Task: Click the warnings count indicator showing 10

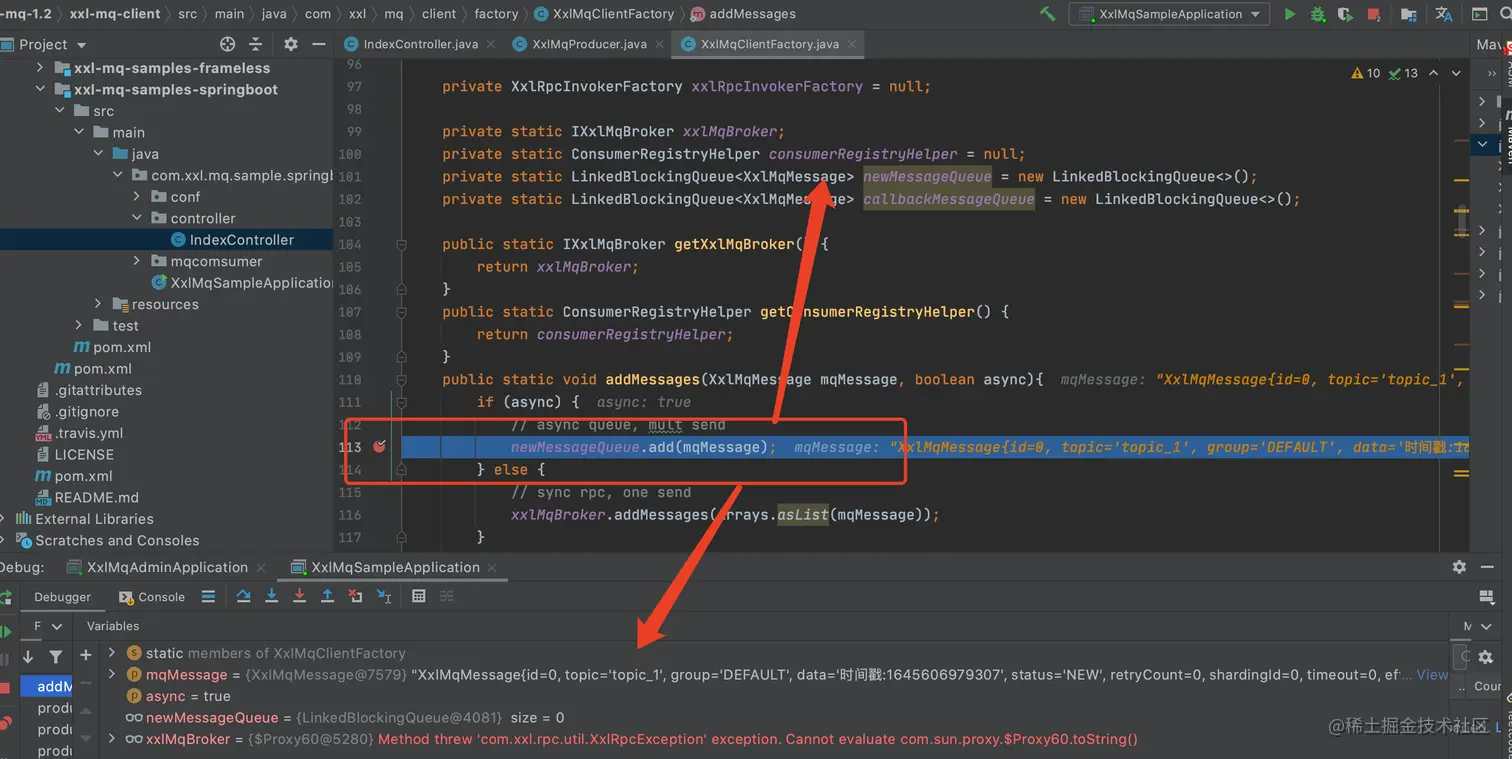Action: point(1366,73)
